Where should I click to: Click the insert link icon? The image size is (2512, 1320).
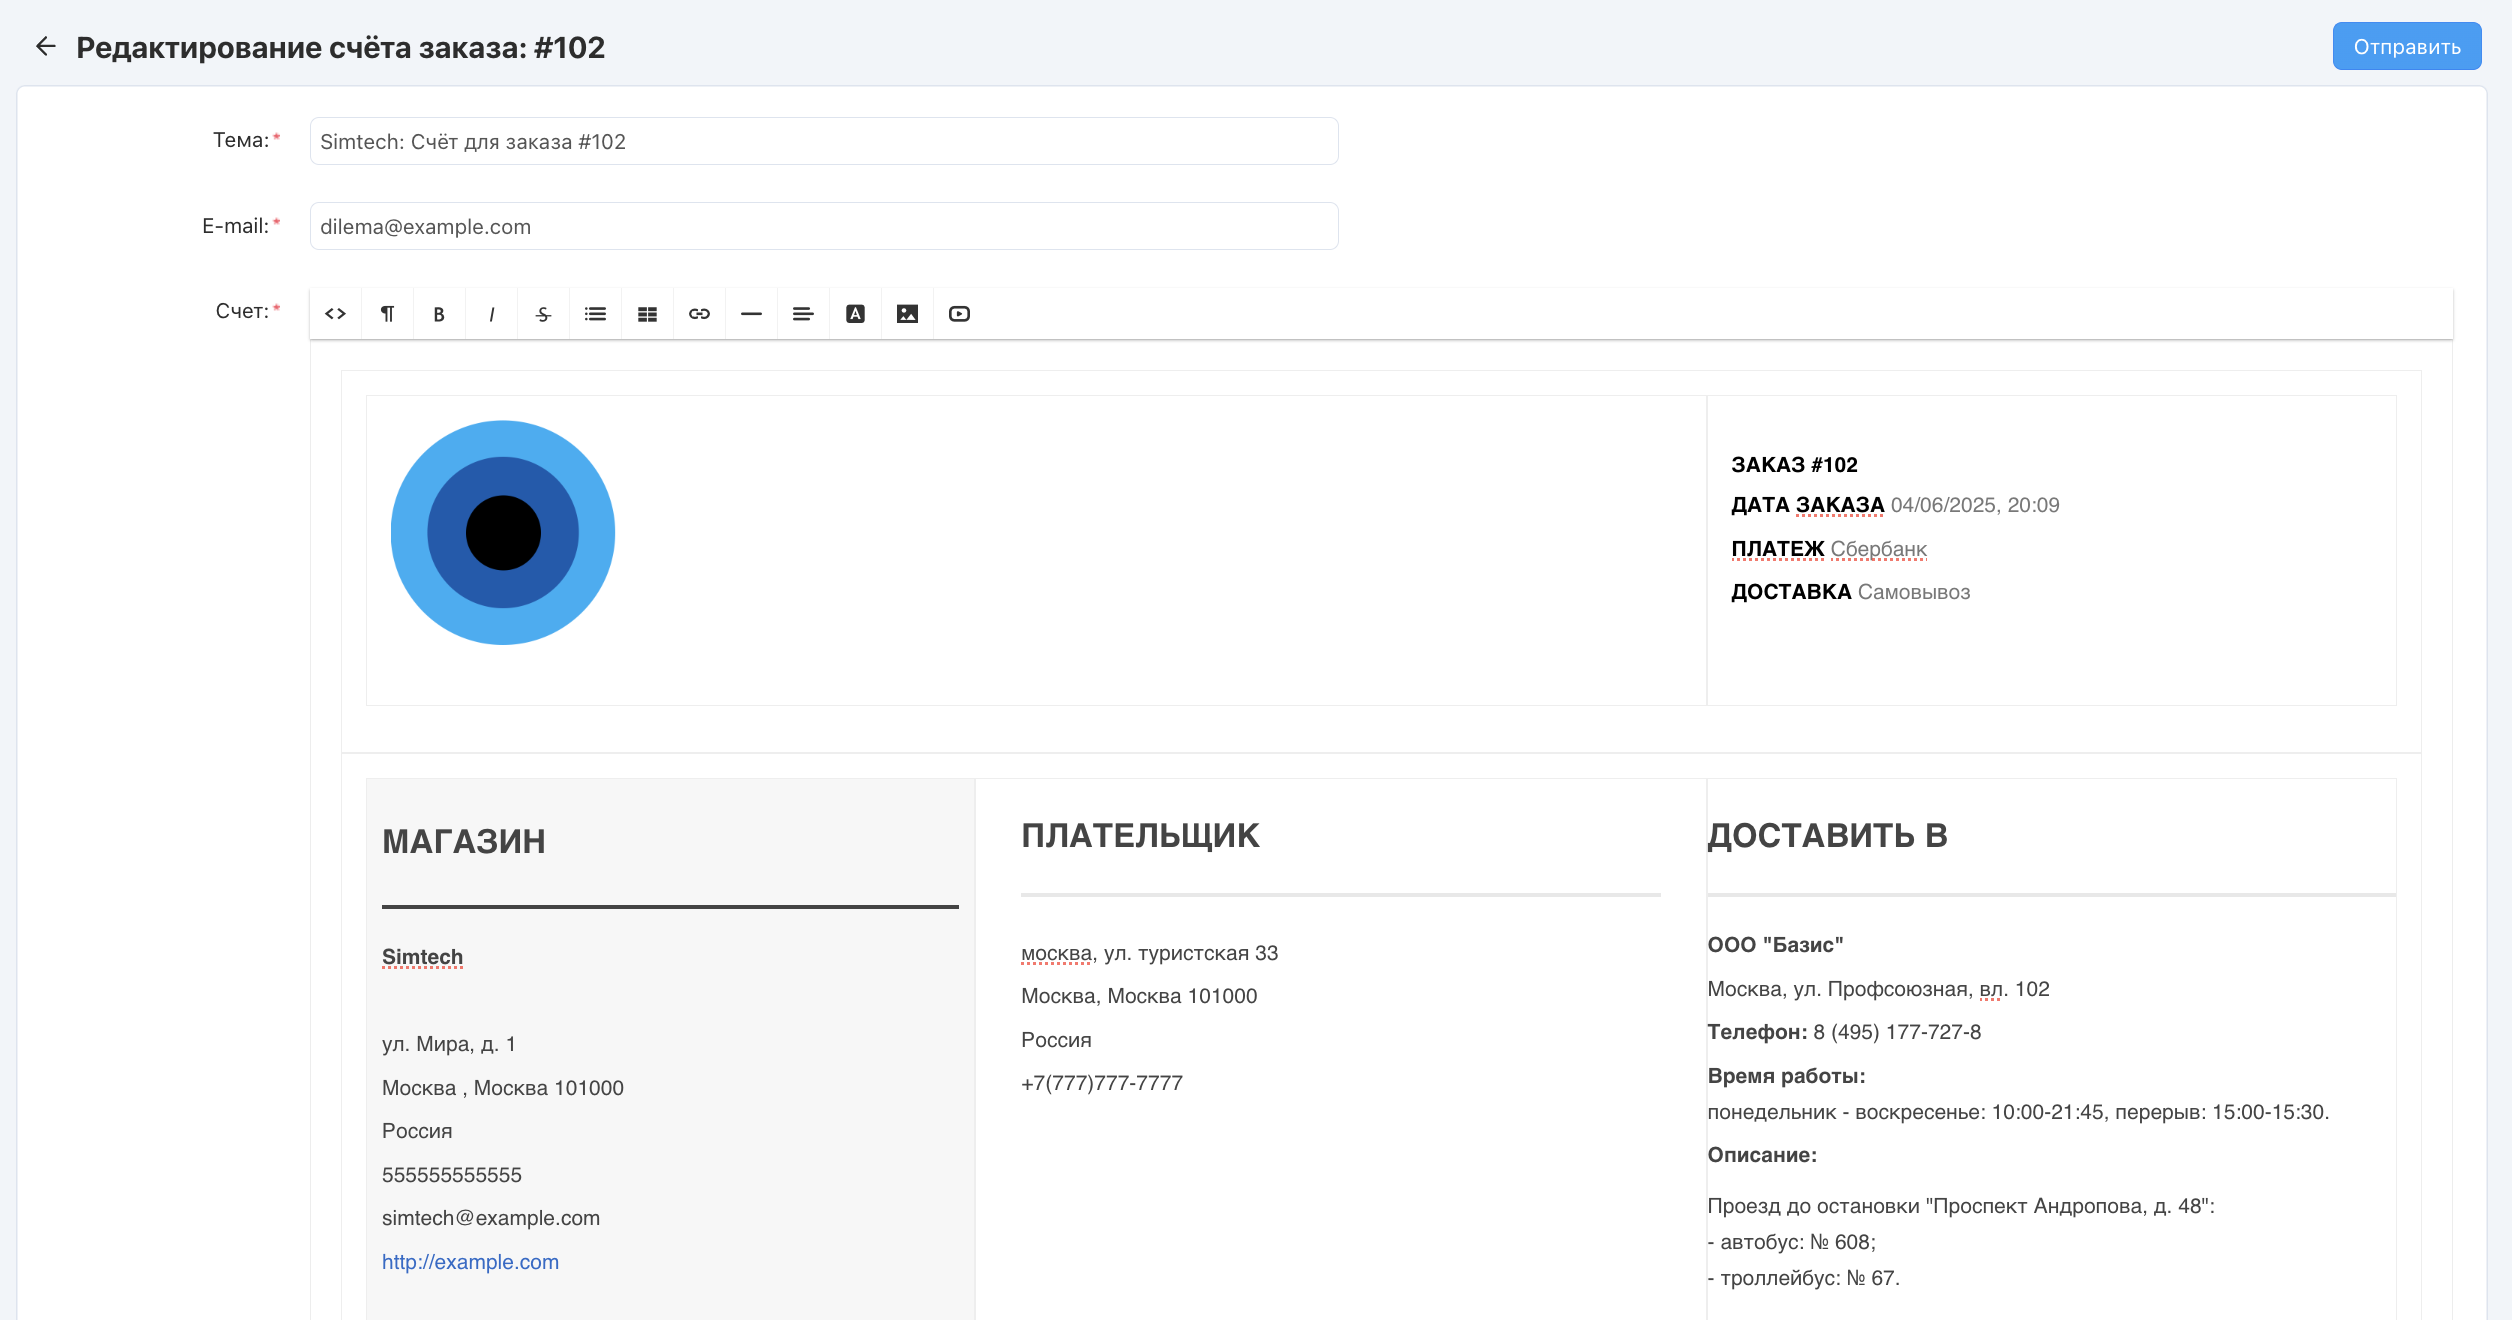699,314
